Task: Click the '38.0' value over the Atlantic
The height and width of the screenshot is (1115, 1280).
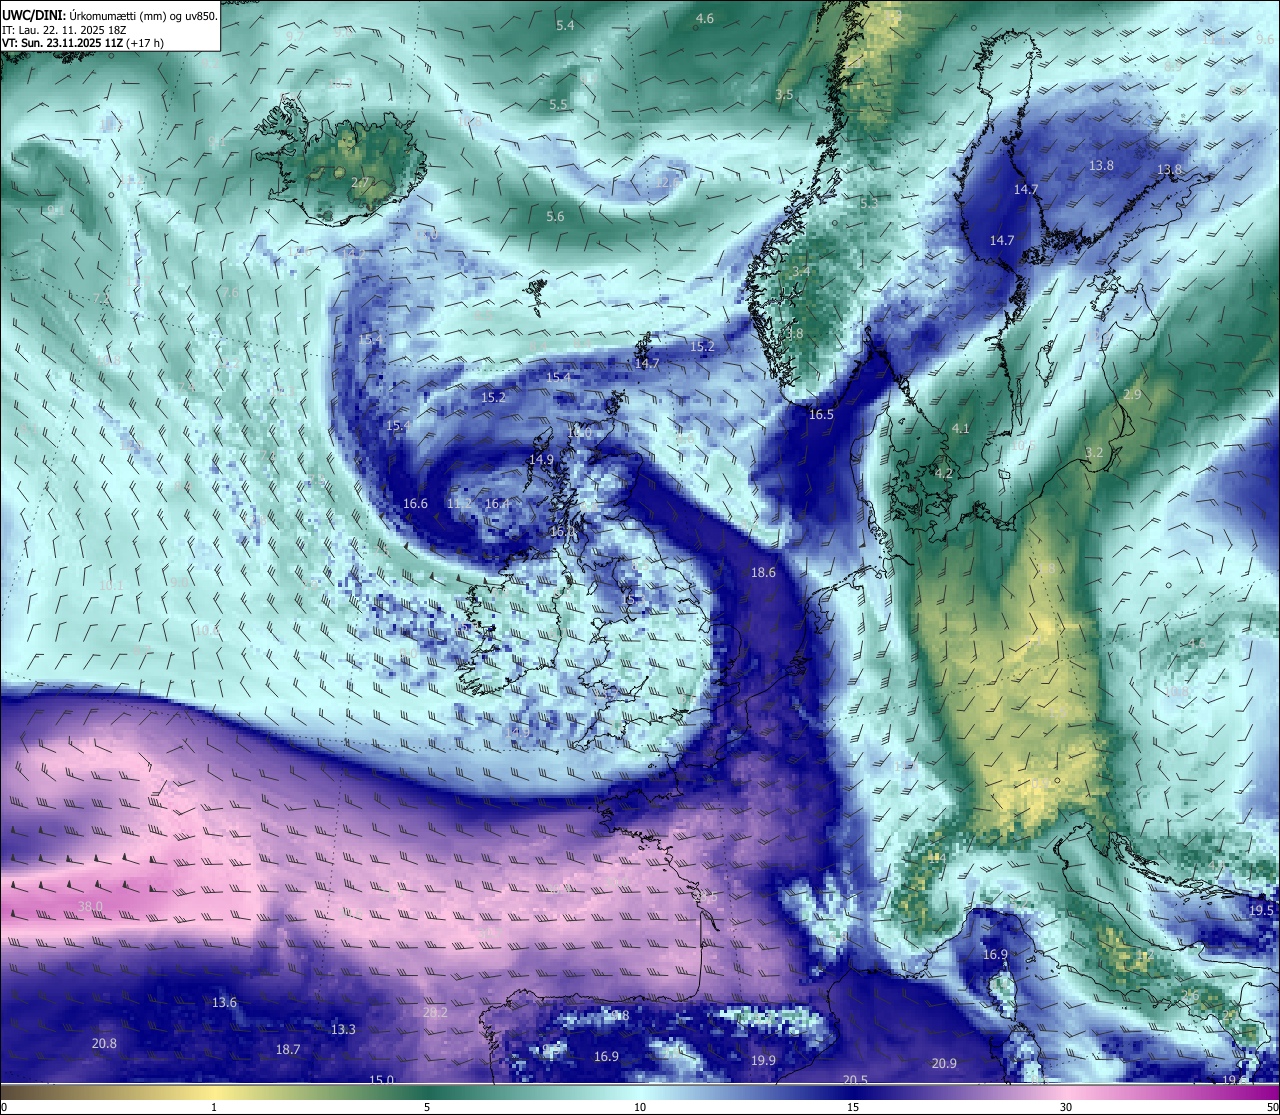Action: click(90, 907)
